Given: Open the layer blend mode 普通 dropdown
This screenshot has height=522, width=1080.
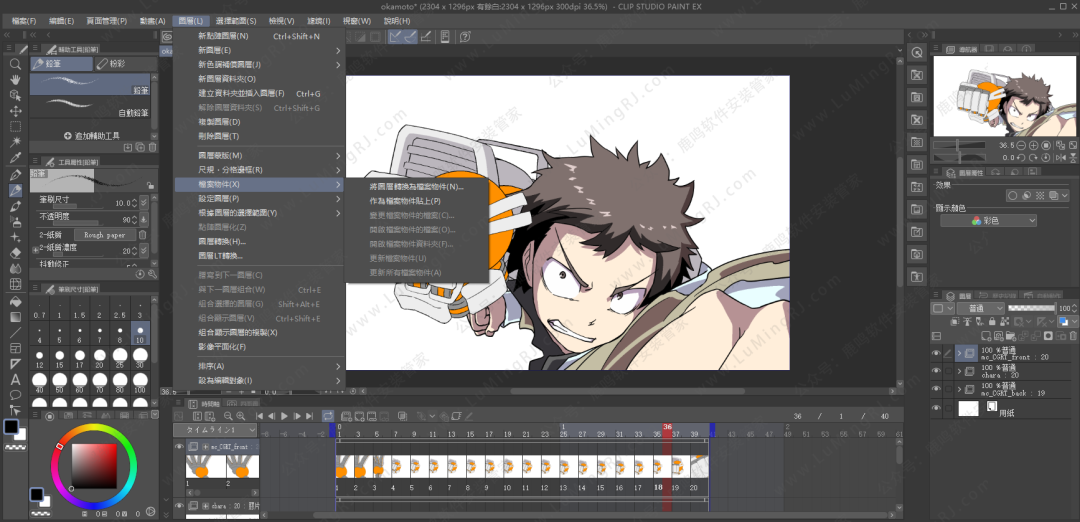Looking at the screenshot, I should (x=979, y=309).
